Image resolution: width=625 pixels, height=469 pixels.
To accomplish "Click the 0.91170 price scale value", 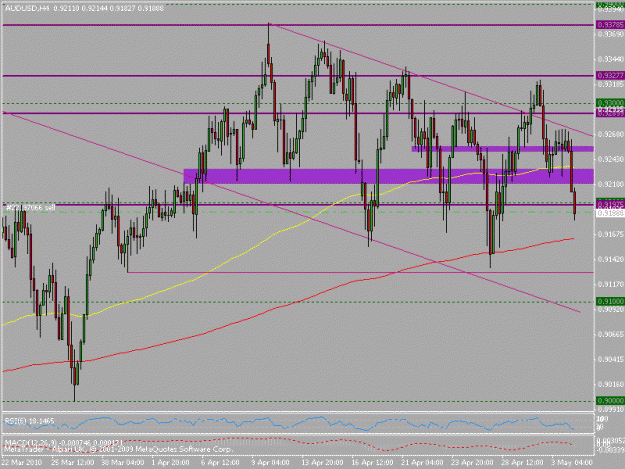I will (611, 285).
